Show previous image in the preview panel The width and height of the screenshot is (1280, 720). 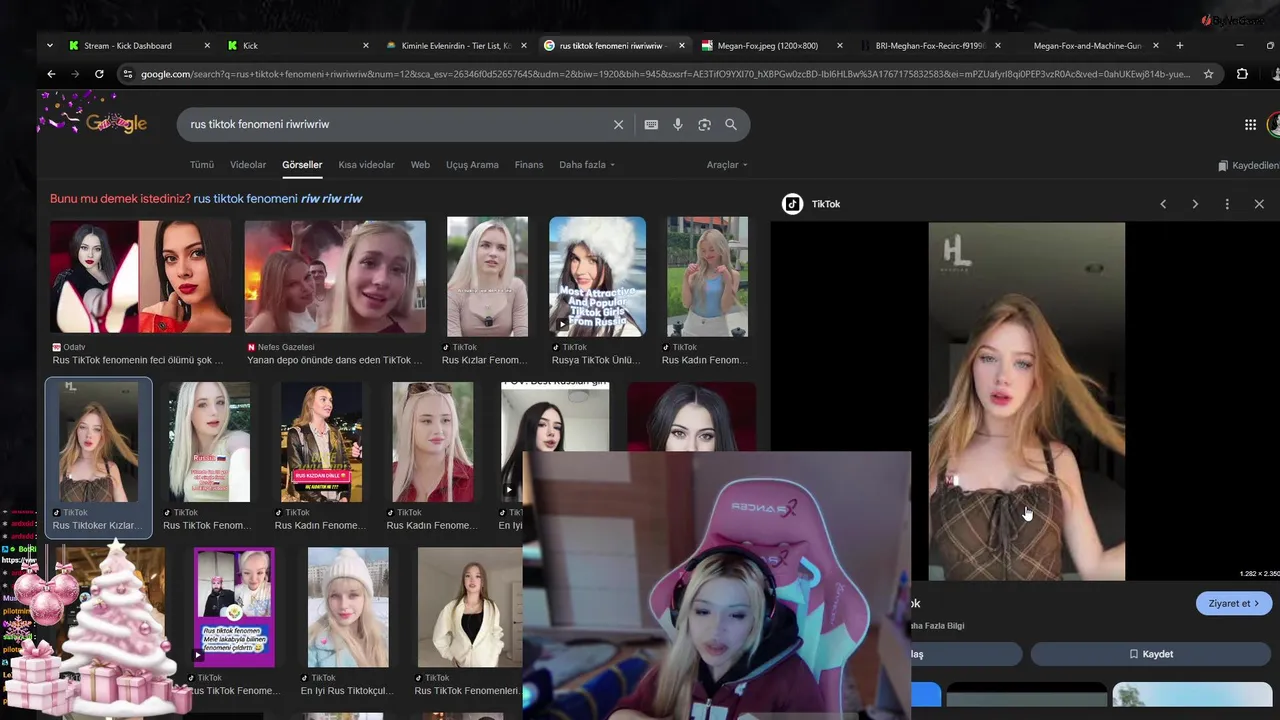[x=1163, y=204]
